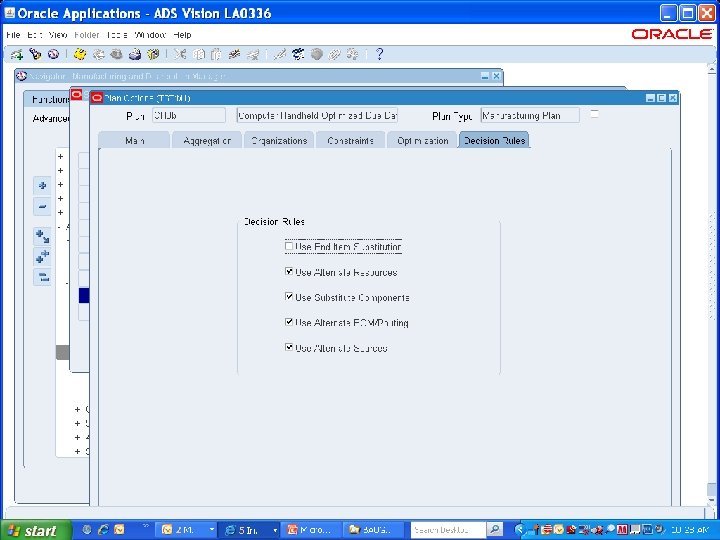This screenshot has width=720, height=540.
Task: Click the Folder Tools toolbar icon
Action: pos(352,55)
